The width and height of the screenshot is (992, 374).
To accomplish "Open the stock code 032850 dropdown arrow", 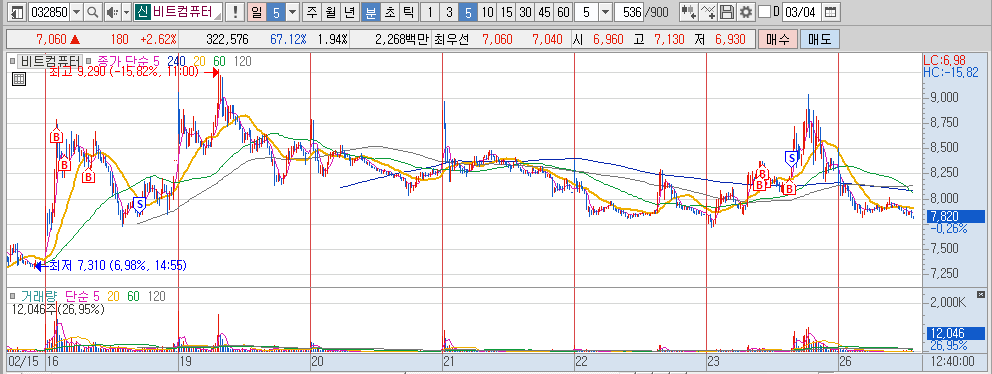I will [x=77, y=11].
